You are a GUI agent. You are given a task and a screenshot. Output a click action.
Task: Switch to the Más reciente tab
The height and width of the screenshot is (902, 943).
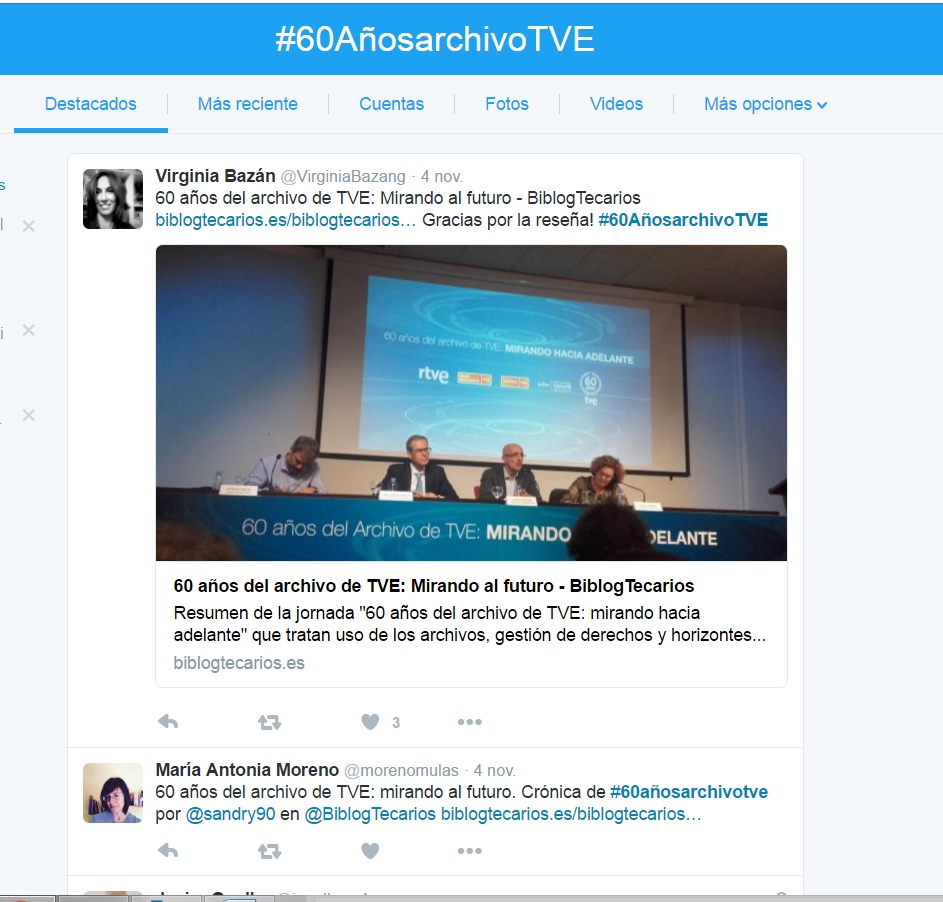(248, 104)
